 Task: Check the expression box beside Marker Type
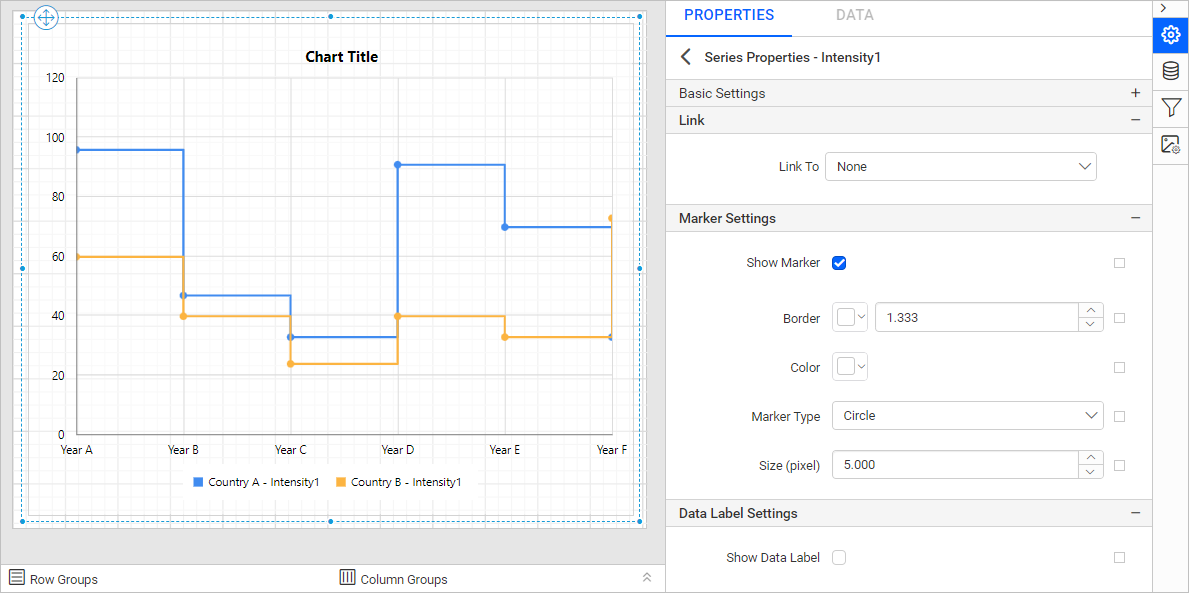pos(1119,416)
